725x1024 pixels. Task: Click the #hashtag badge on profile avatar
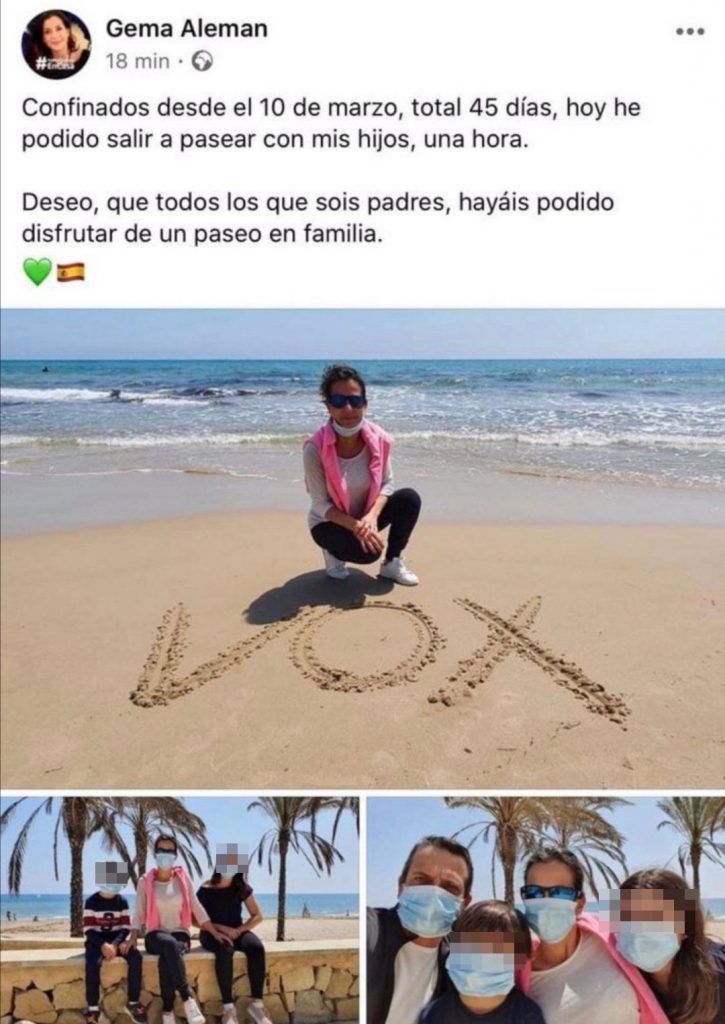pyautogui.click(x=56, y=63)
